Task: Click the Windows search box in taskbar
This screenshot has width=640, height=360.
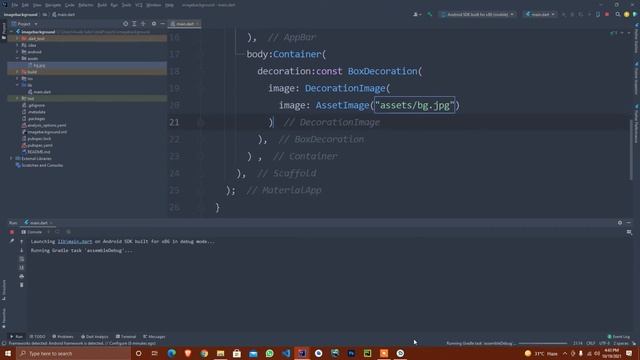Action: [73, 353]
